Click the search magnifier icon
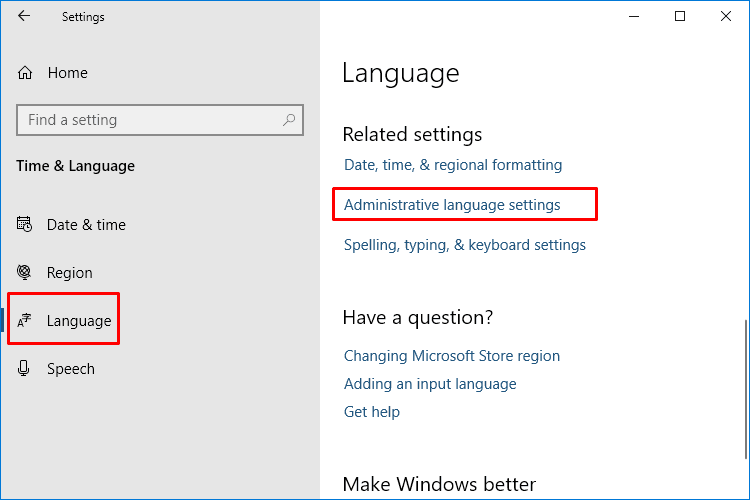The width and height of the screenshot is (750, 500). [x=288, y=120]
